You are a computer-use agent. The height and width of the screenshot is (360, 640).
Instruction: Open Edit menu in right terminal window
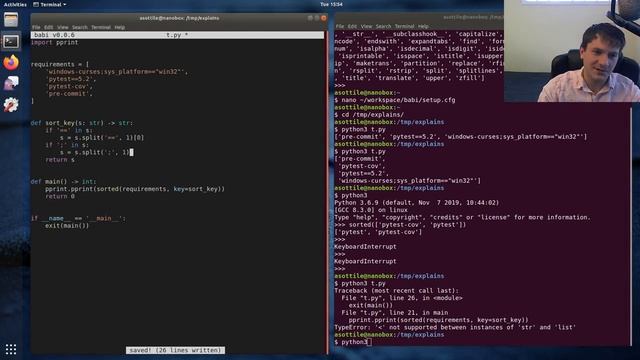(x=352, y=26)
